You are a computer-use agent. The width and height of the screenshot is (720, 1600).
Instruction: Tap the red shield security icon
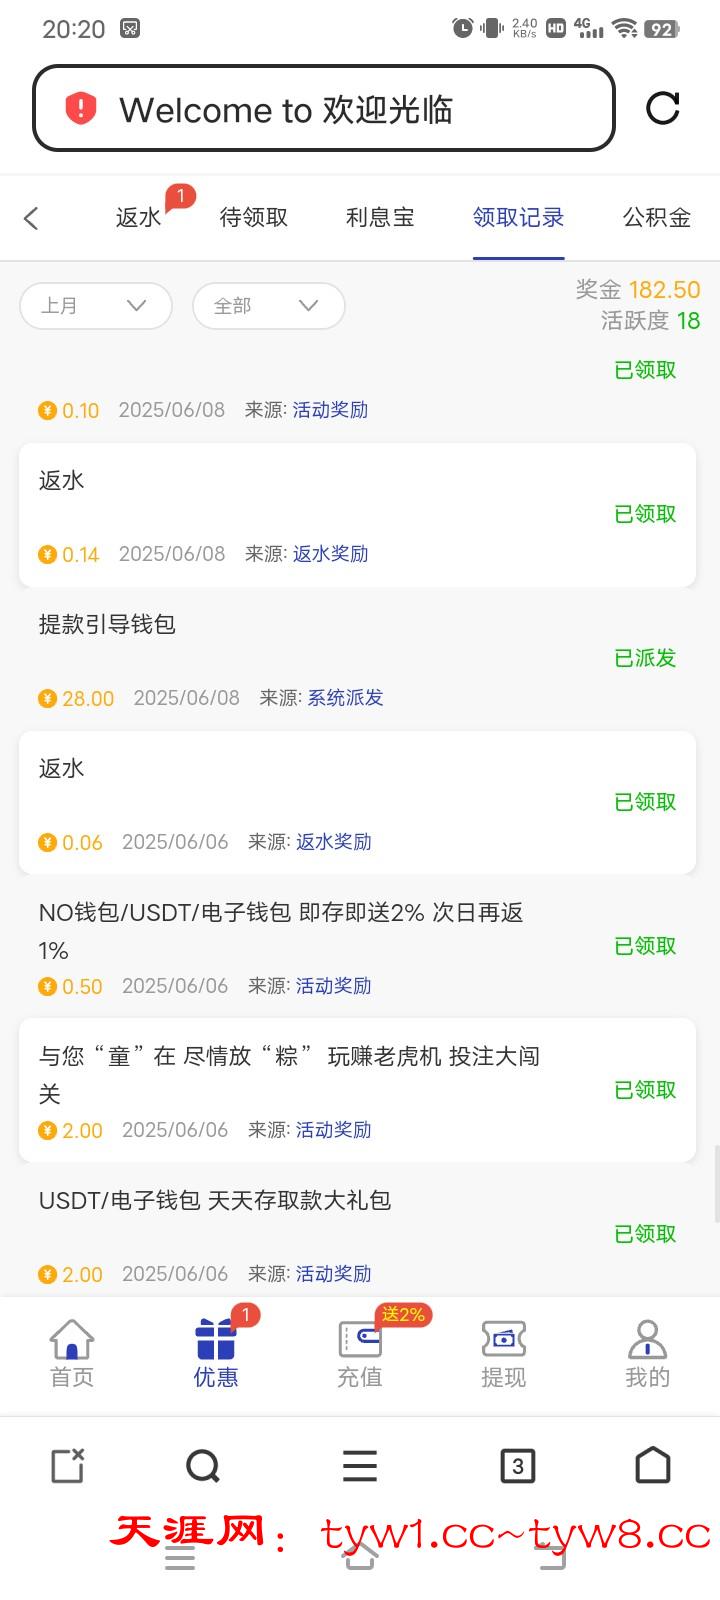click(80, 108)
